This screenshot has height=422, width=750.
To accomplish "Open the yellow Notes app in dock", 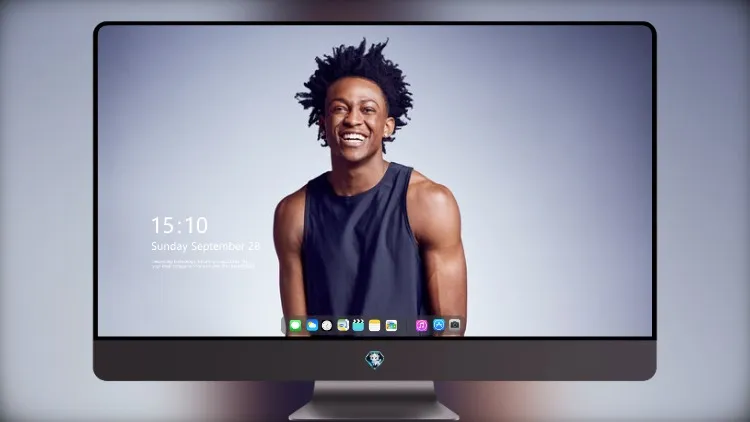I will coord(375,325).
